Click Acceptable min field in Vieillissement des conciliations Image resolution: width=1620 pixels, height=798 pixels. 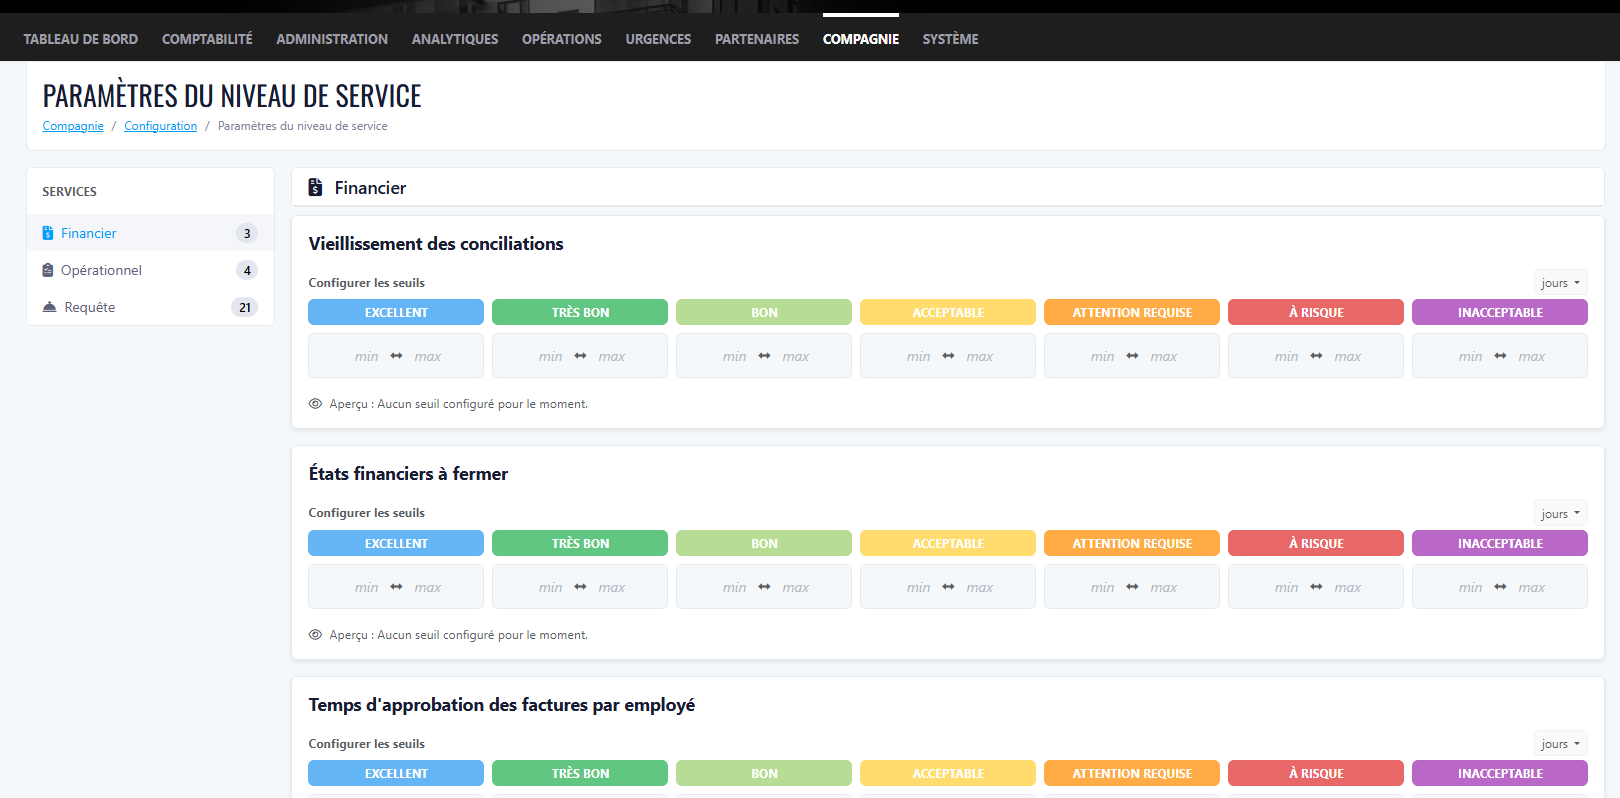tap(918, 356)
